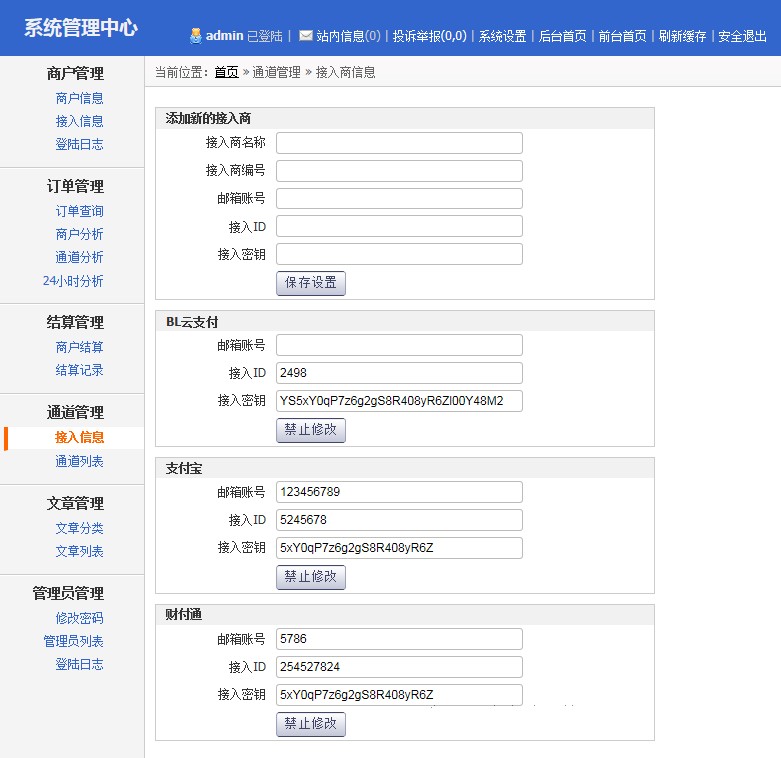Click 刷新缓存 in header
The image size is (781, 758).
(682, 36)
